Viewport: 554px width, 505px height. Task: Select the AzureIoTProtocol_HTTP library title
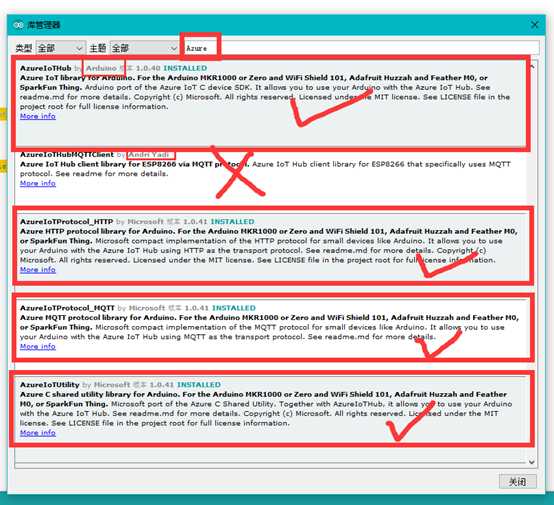66,222
